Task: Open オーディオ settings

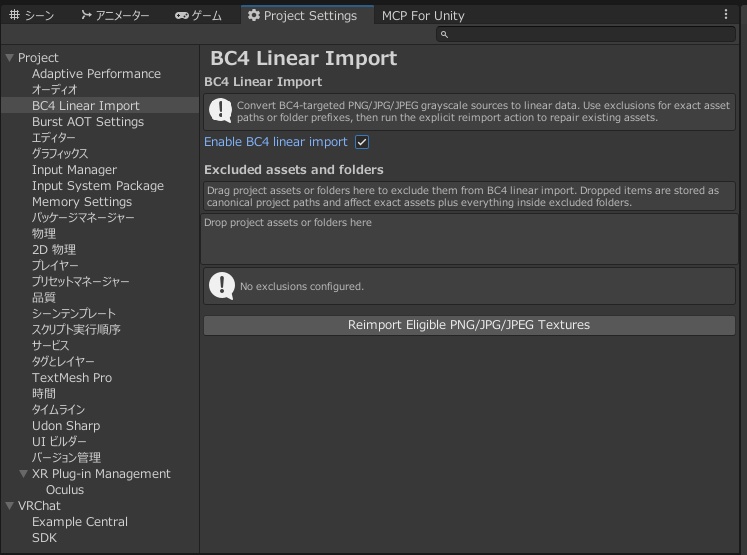Action: (x=54, y=90)
